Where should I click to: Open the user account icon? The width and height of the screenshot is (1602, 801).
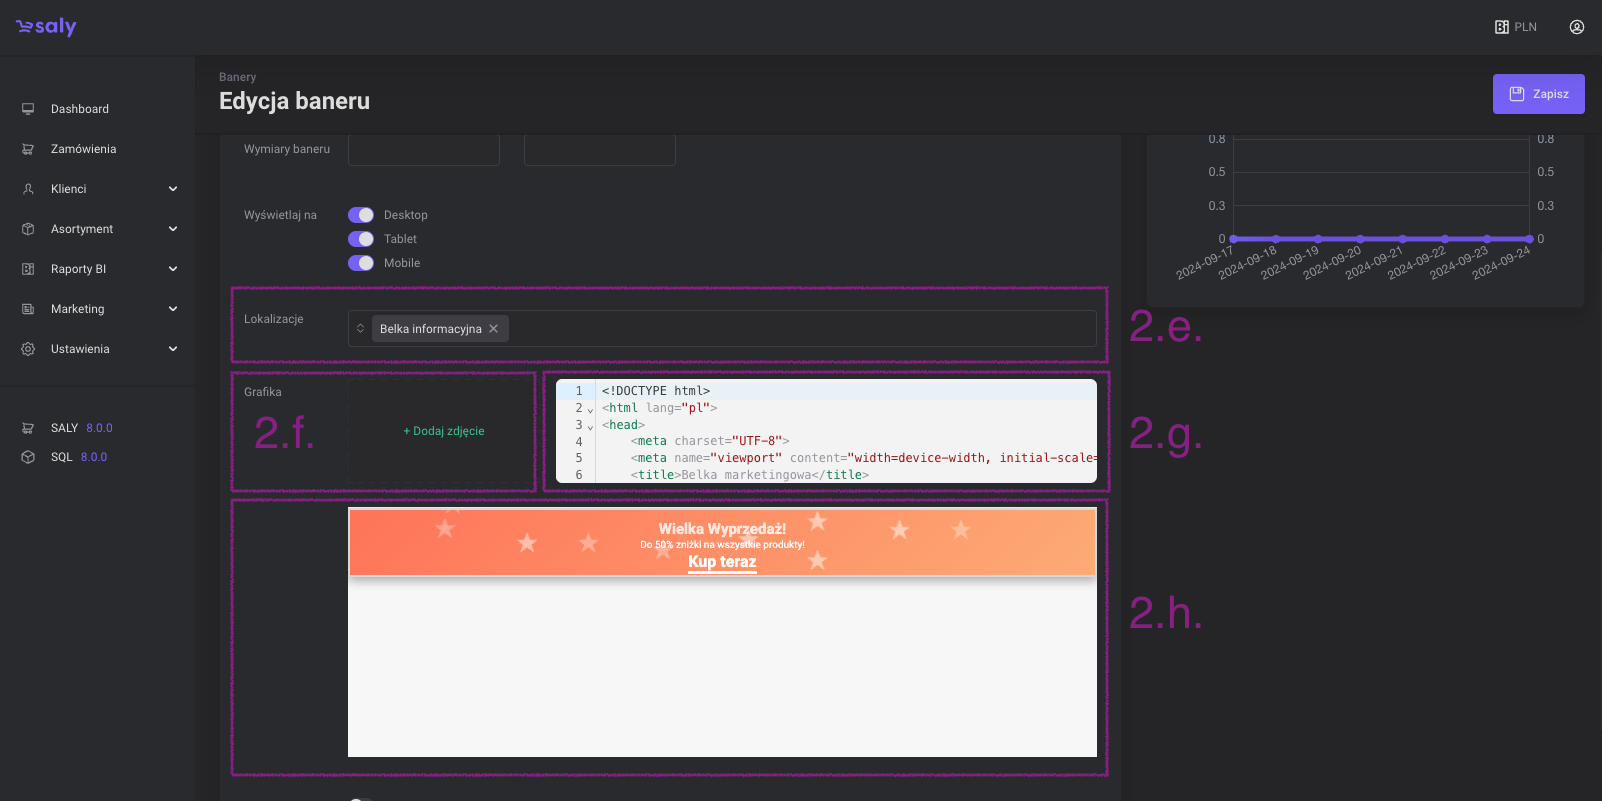click(1576, 27)
